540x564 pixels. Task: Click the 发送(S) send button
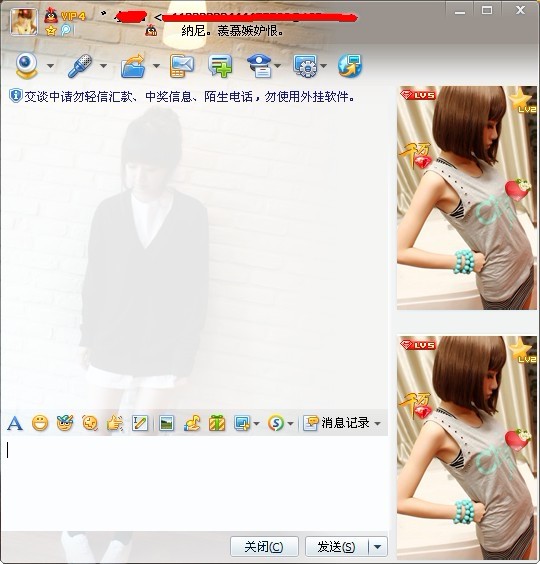337,547
